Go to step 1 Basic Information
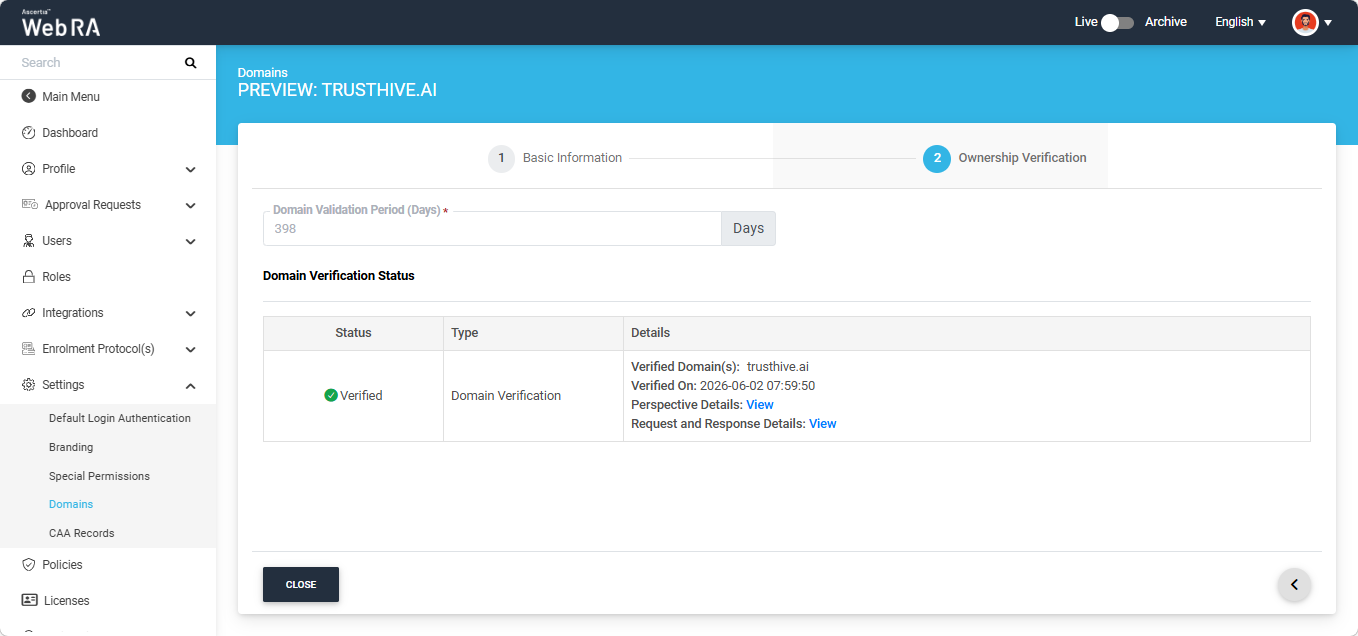 (x=555, y=158)
